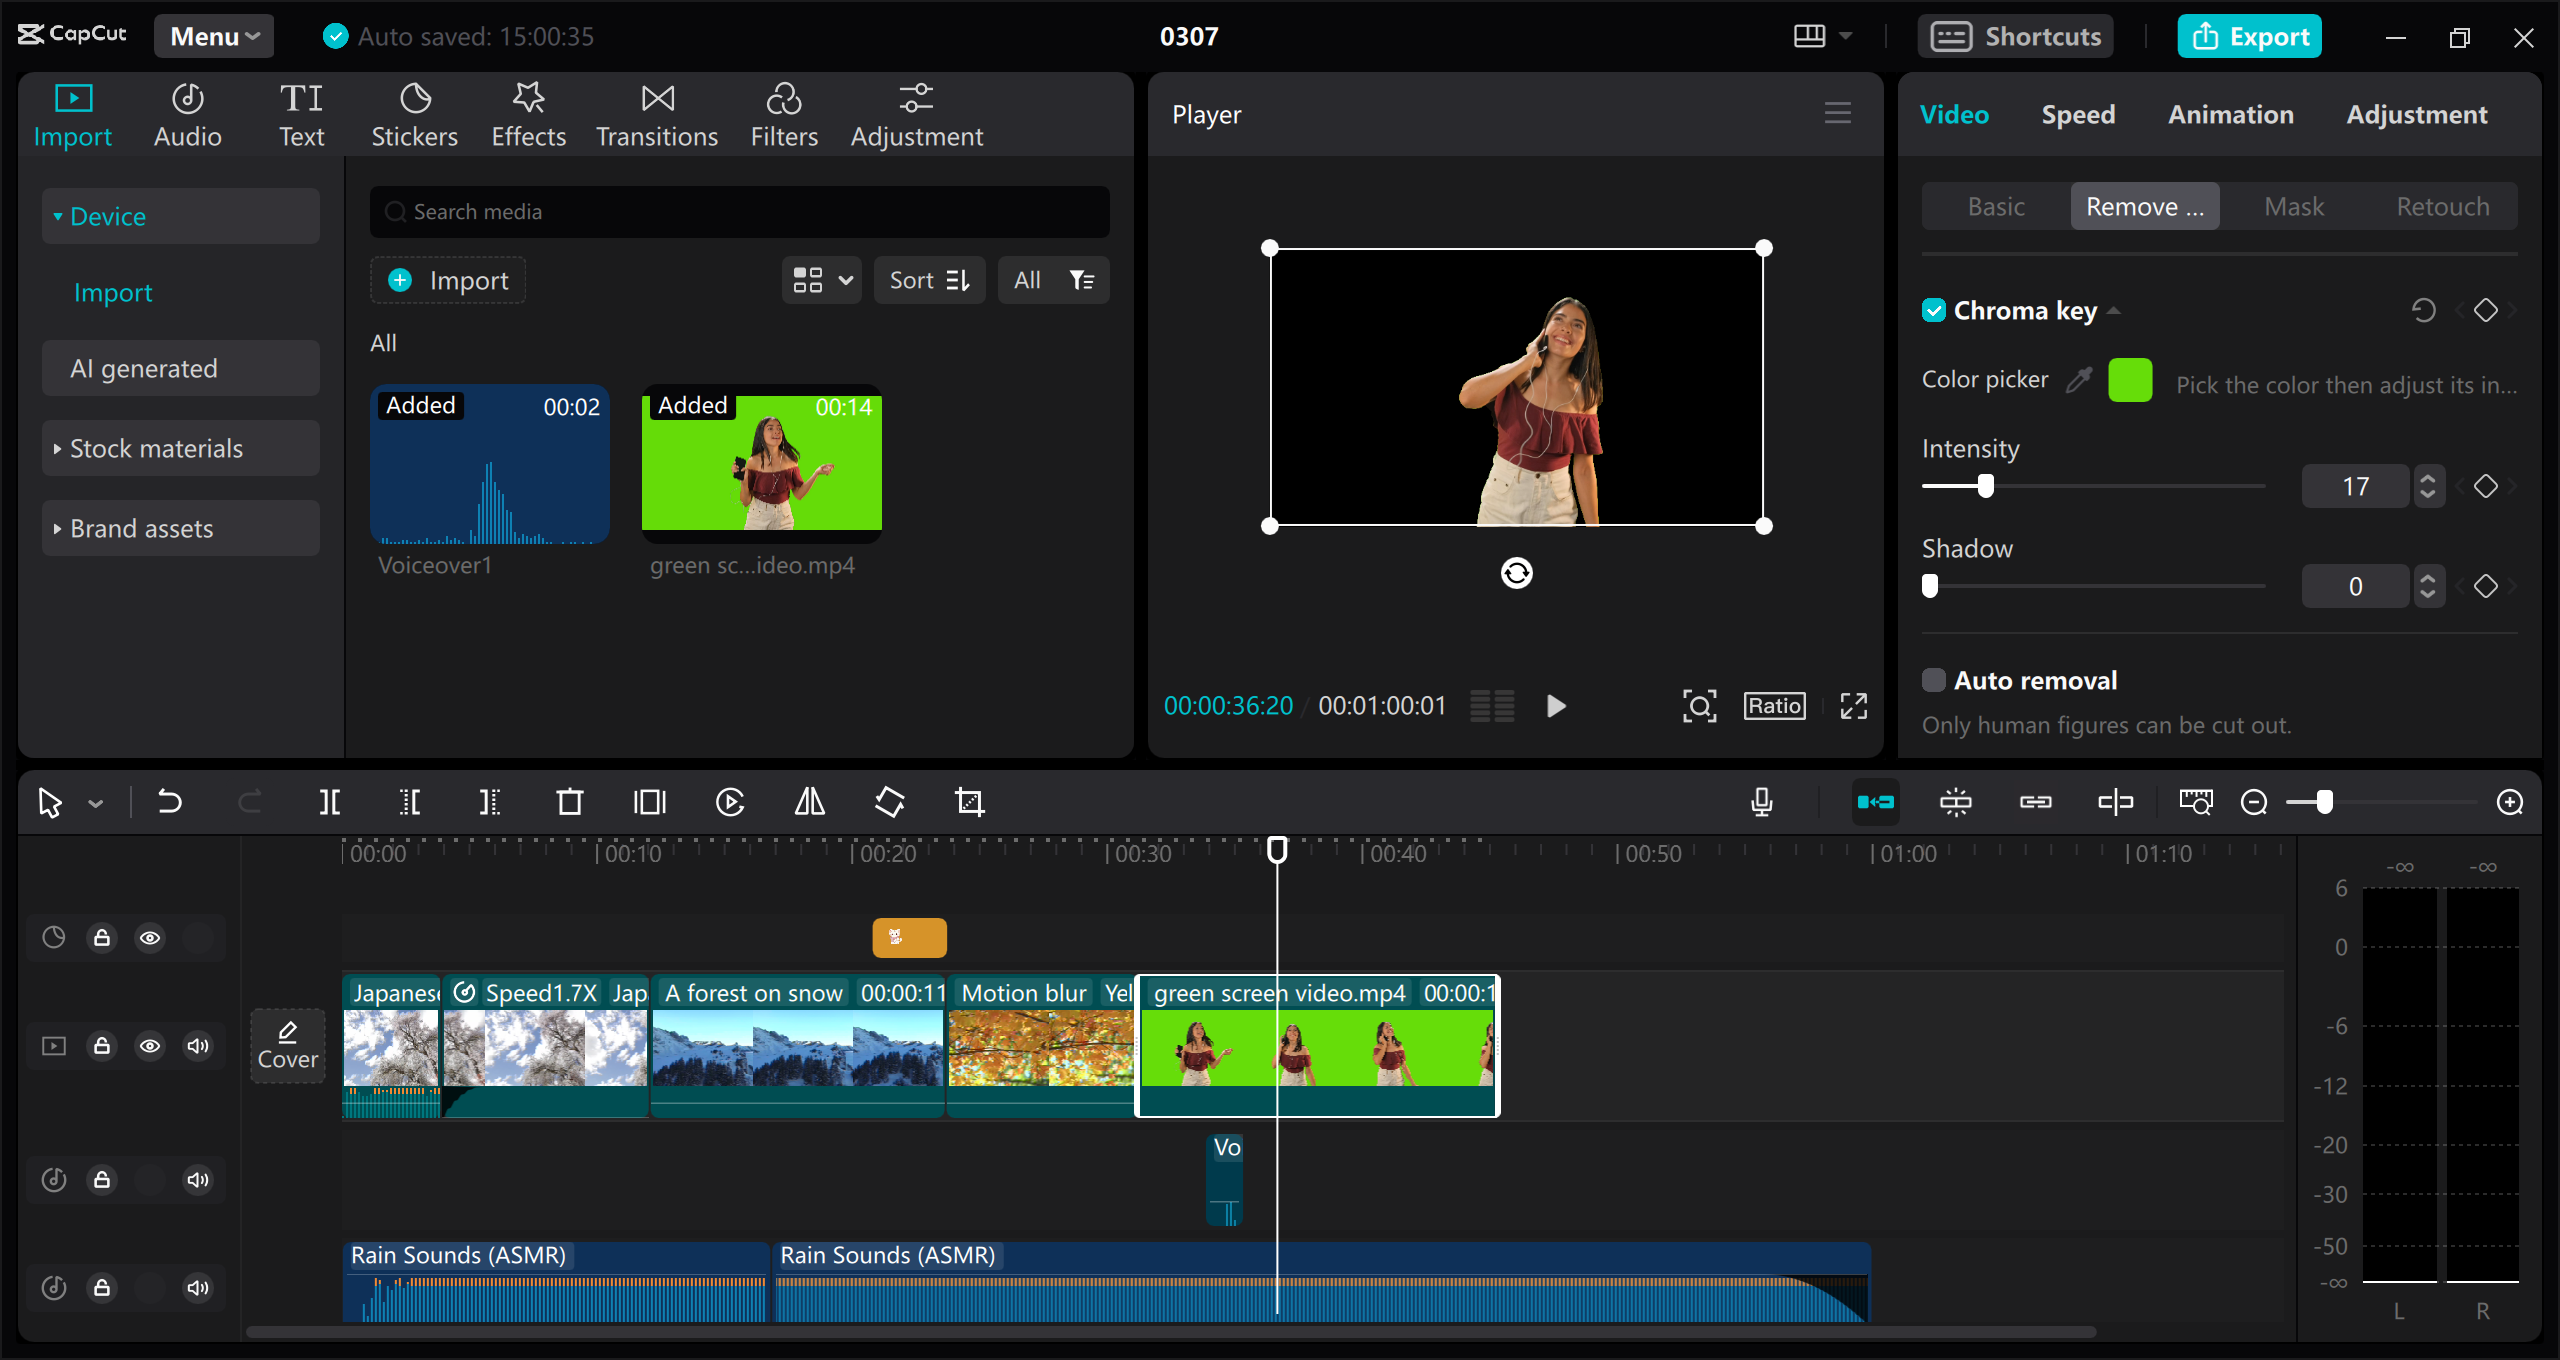Click the green Chroma key color swatch
This screenshot has height=1360, width=2560.
click(x=2130, y=379)
